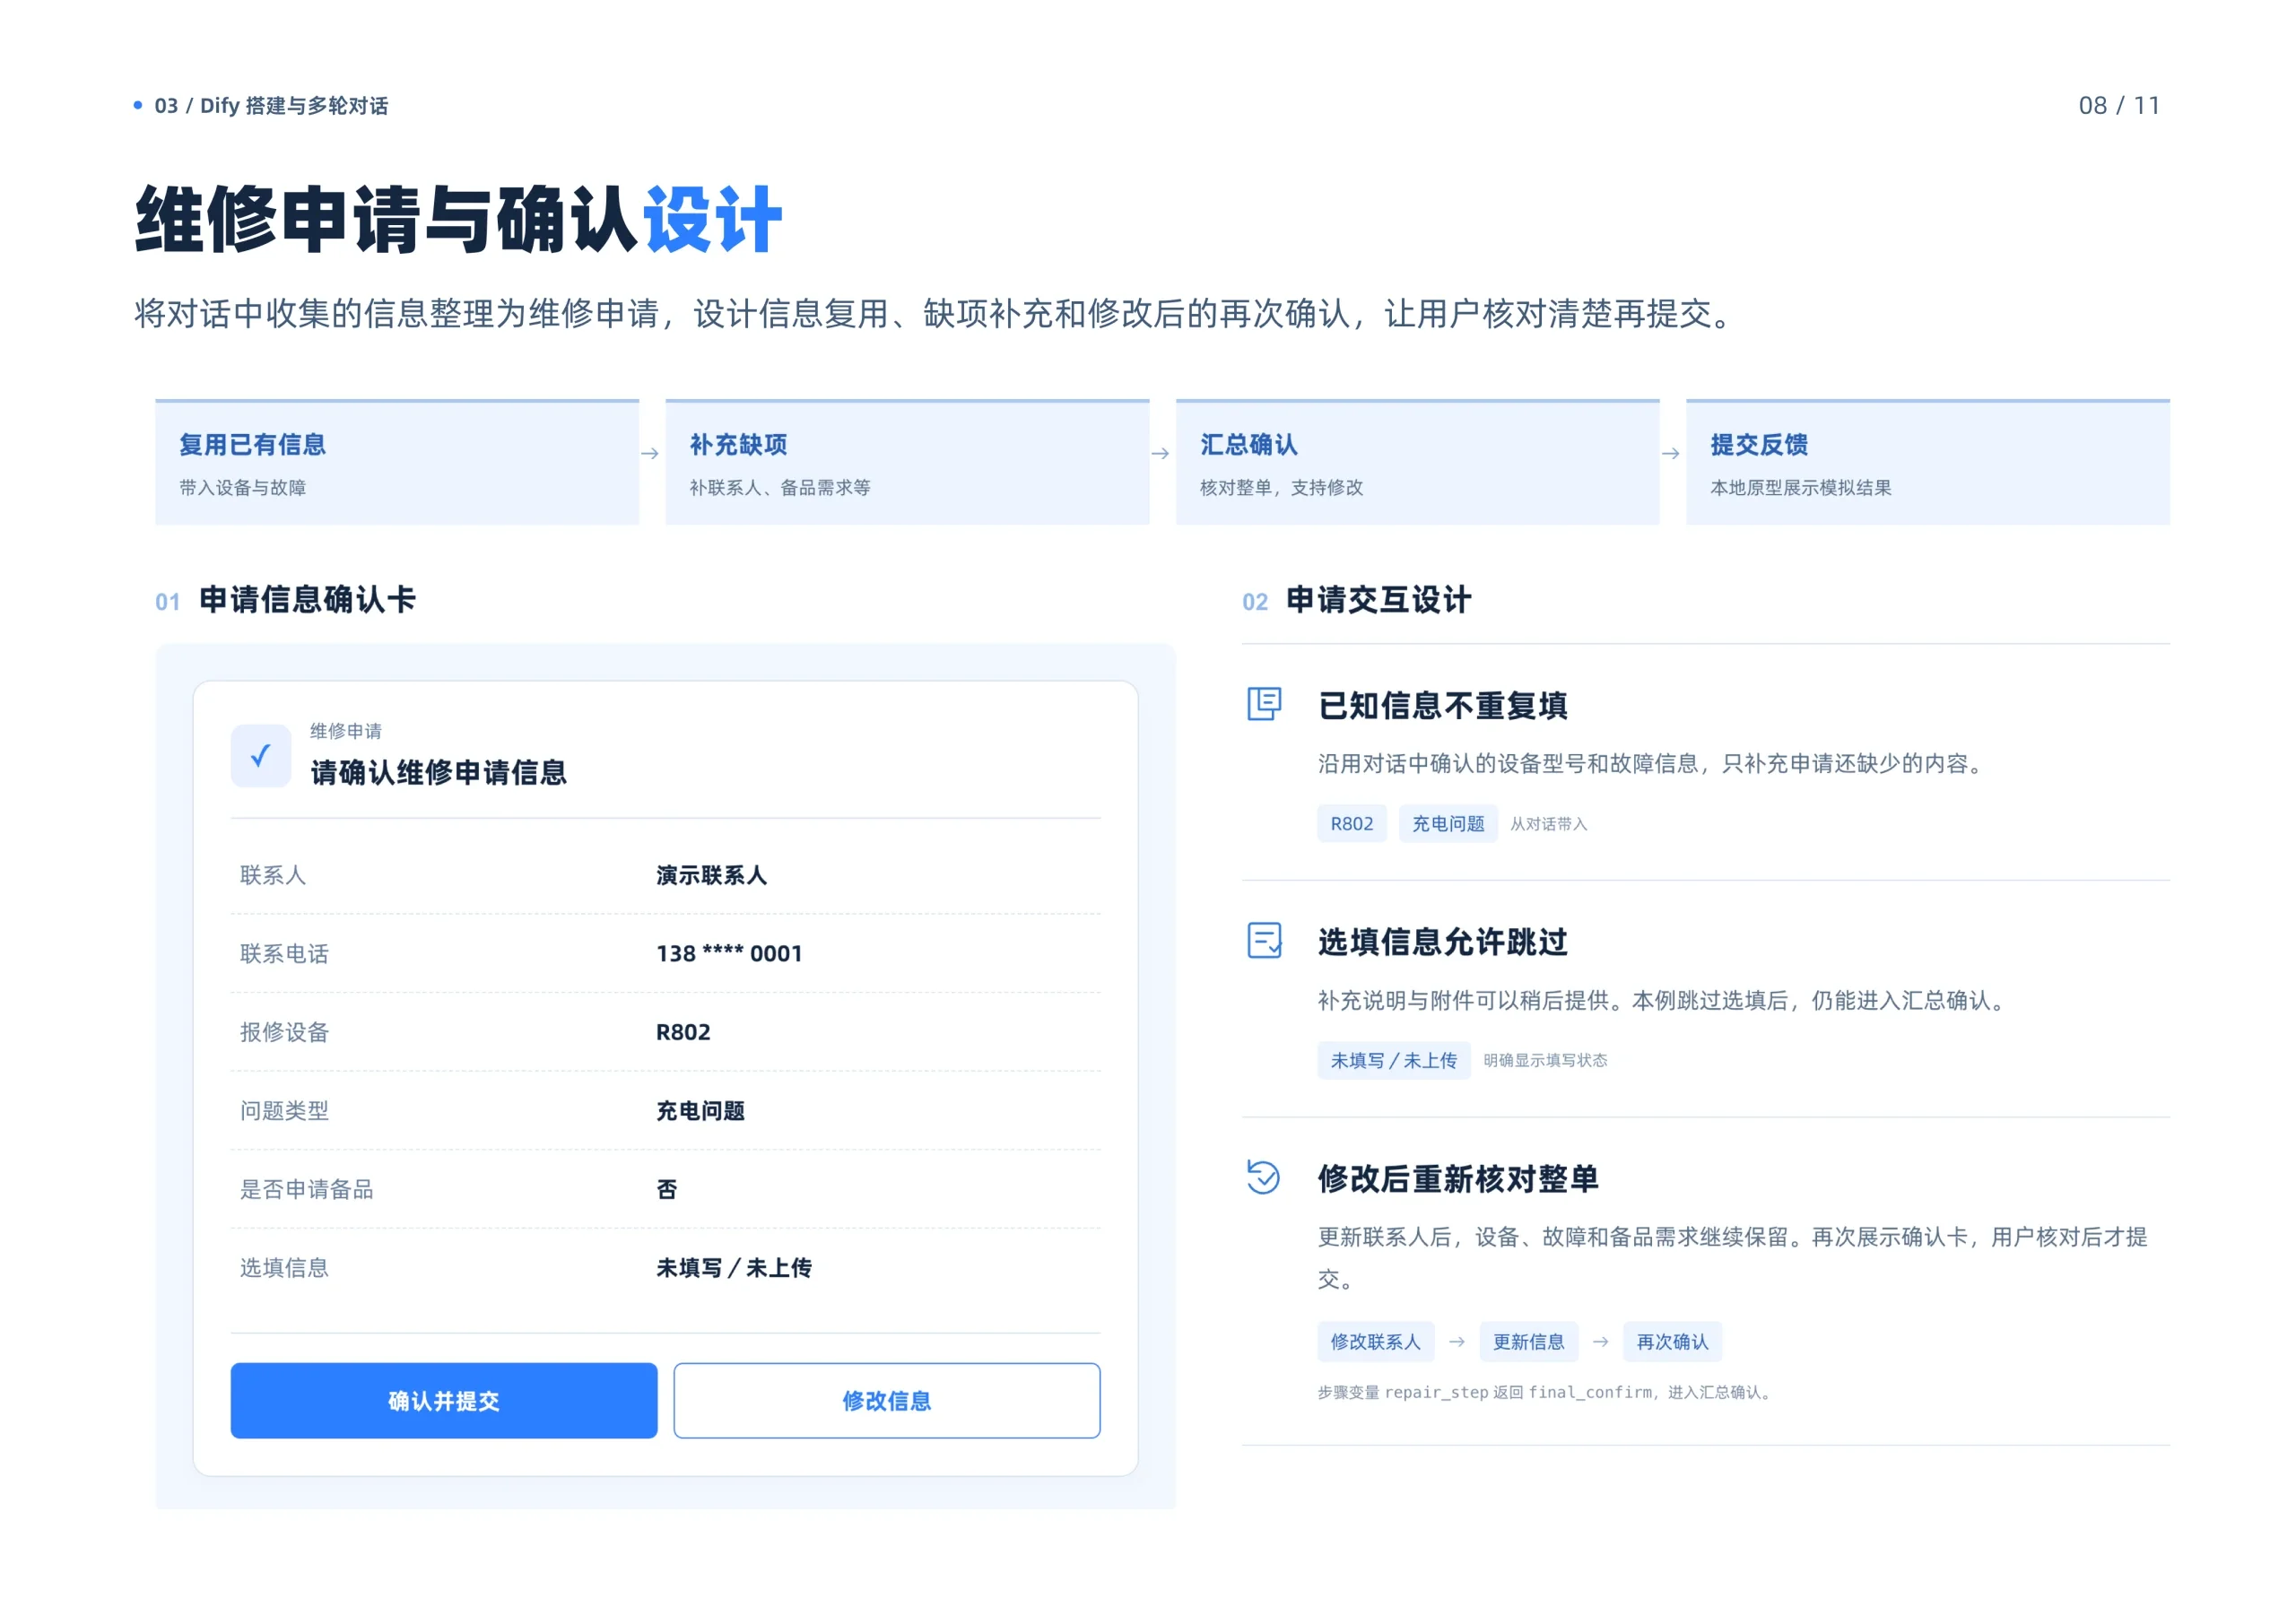Click the 确认并提交 button
Screen dimensions: 2296x1616
pos(444,1400)
